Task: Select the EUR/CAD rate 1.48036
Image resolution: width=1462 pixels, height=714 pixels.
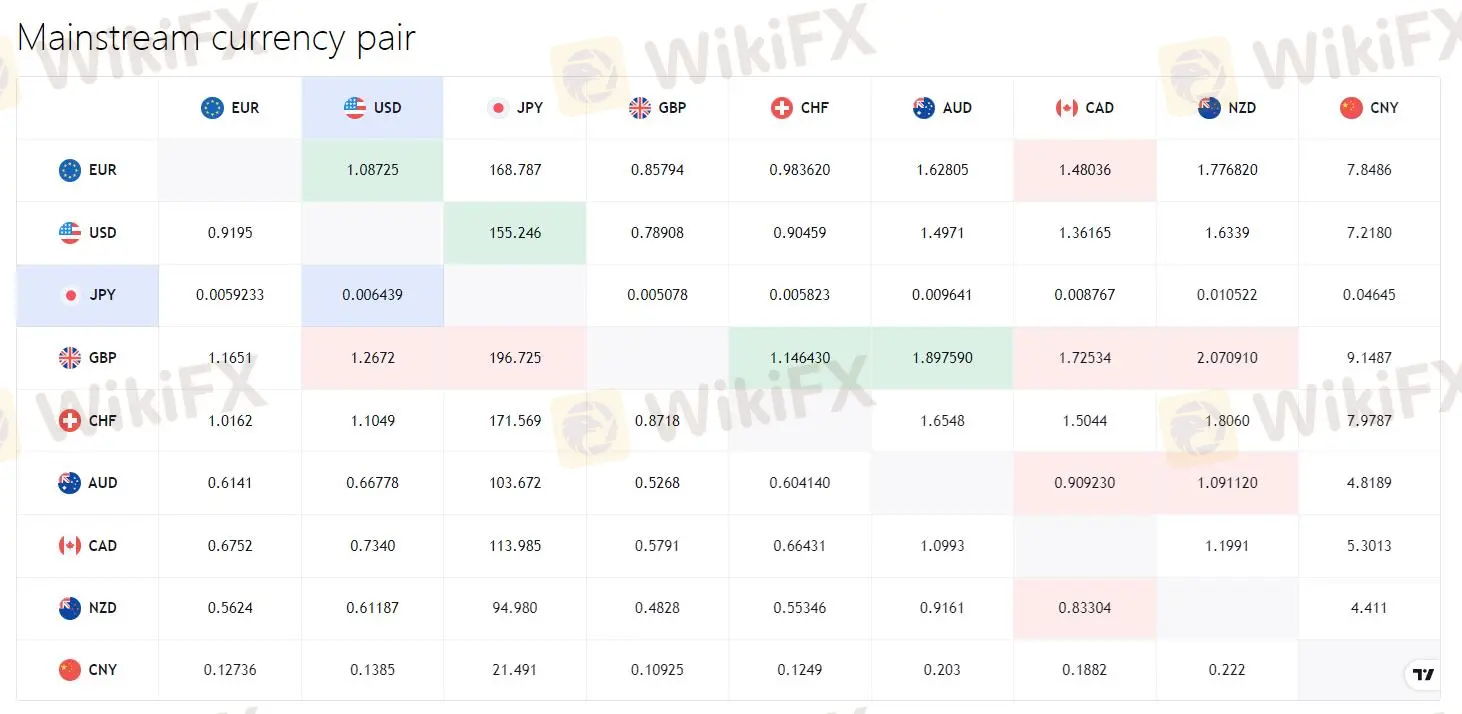Action: point(1085,170)
